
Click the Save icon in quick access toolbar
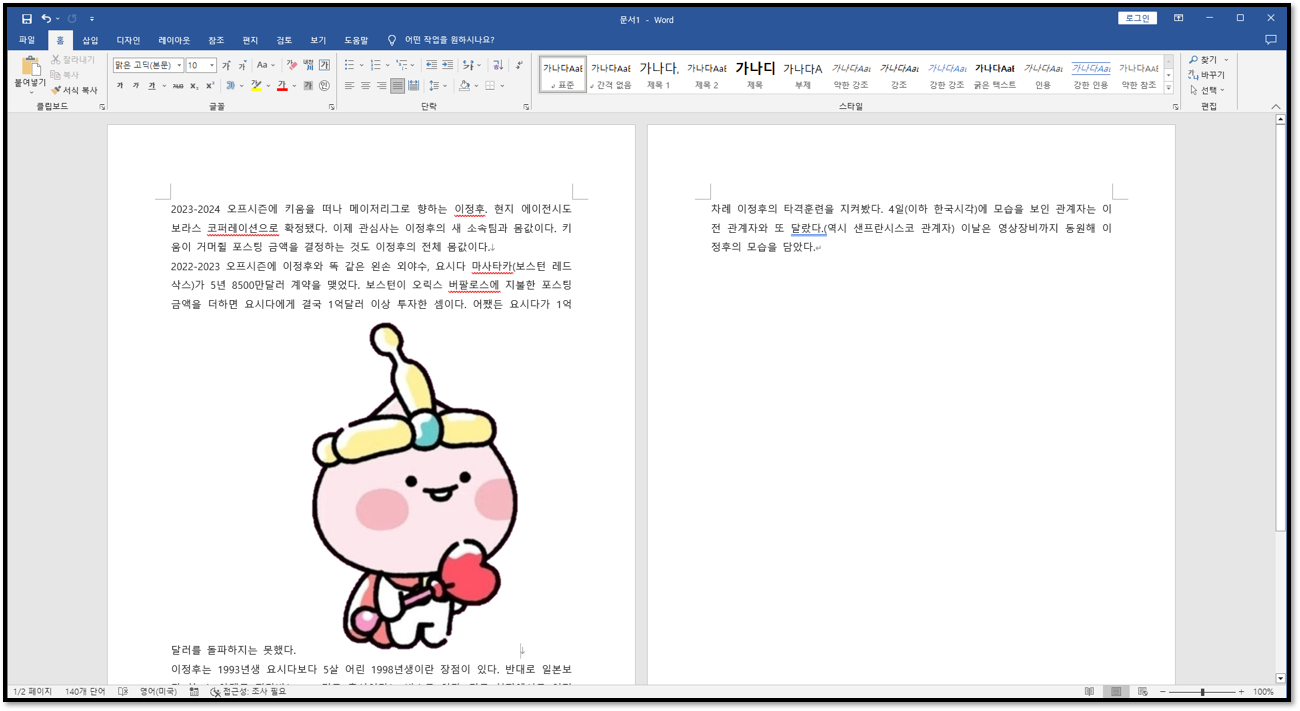[27, 18]
